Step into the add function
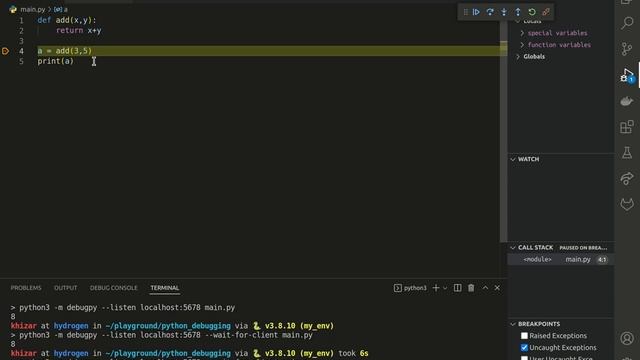The width and height of the screenshot is (640, 360). point(504,12)
